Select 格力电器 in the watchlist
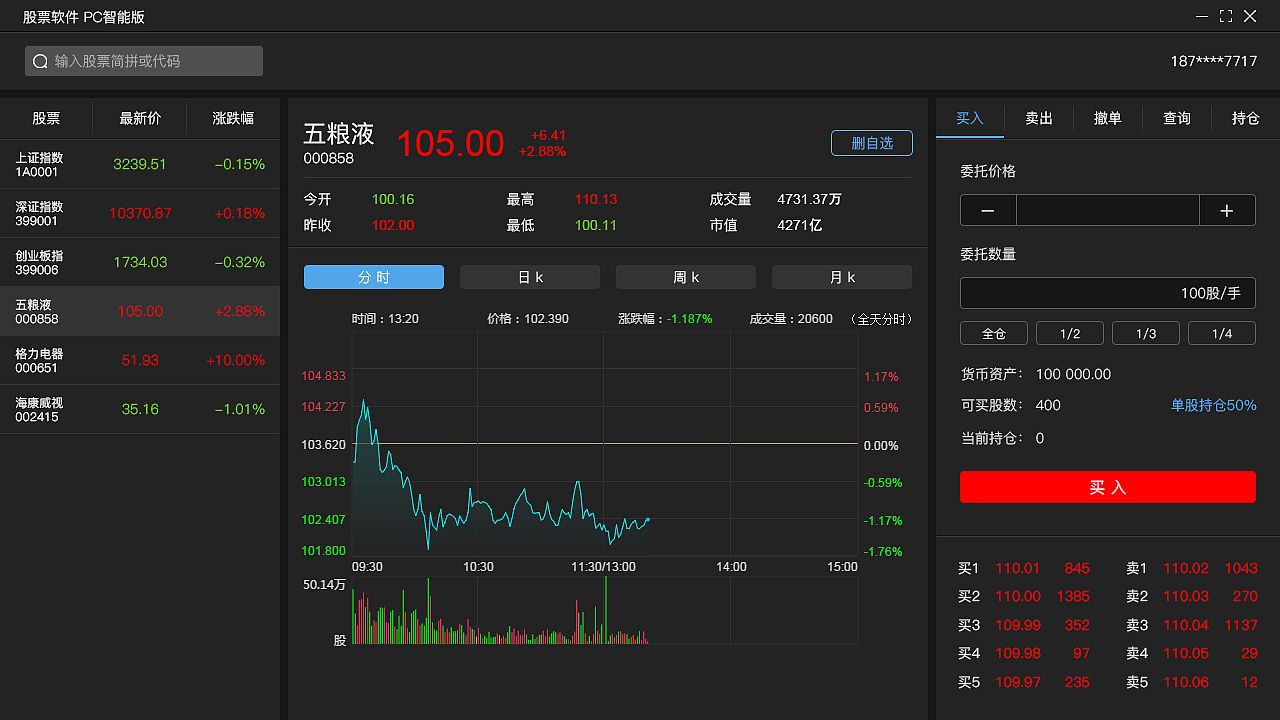Screen dimensions: 1280x720 pyautogui.click(x=140, y=360)
